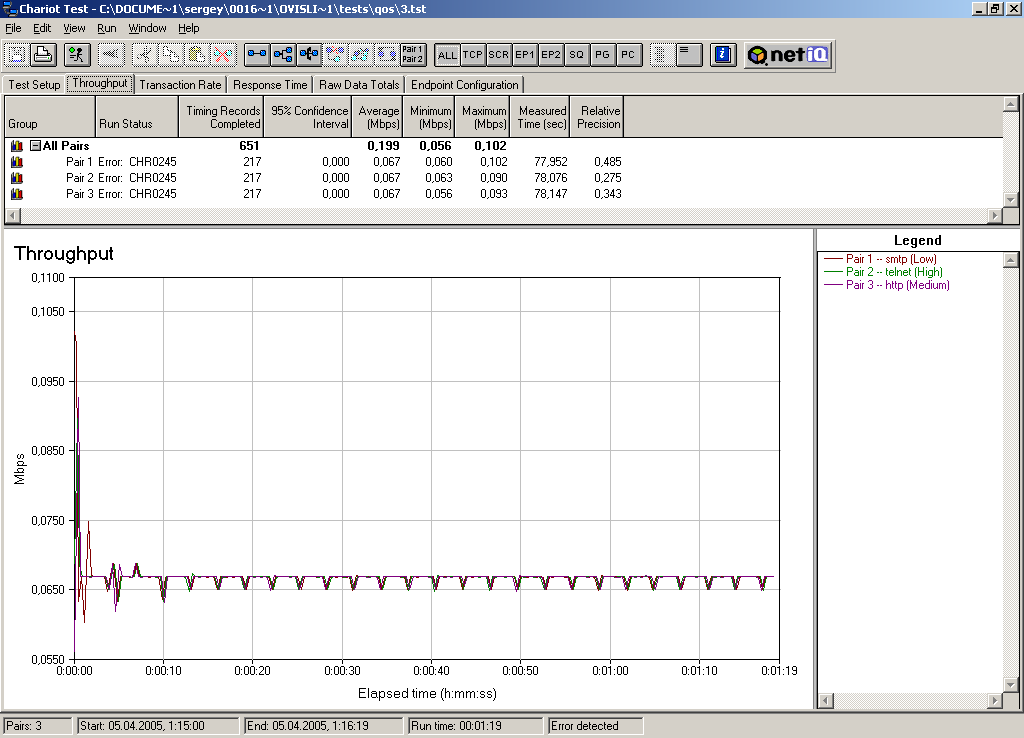1024x738 pixels.
Task: Select Pair 2 telnet (High) legend entry
Action: (x=893, y=272)
